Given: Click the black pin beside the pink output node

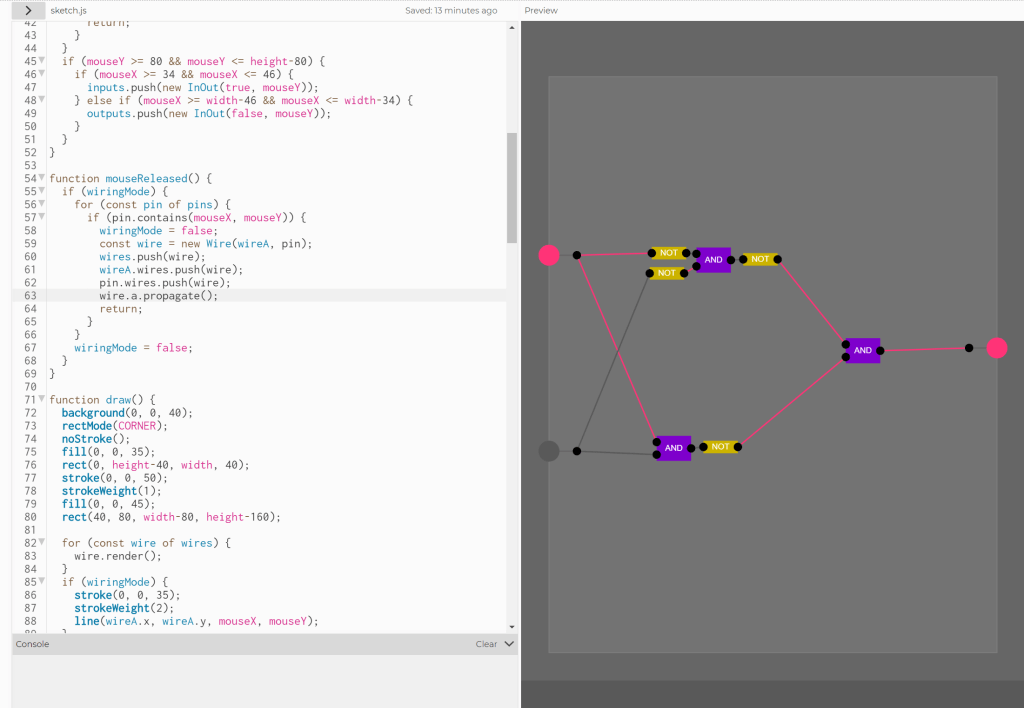Looking at the screenshot, I should coord(969,348).
